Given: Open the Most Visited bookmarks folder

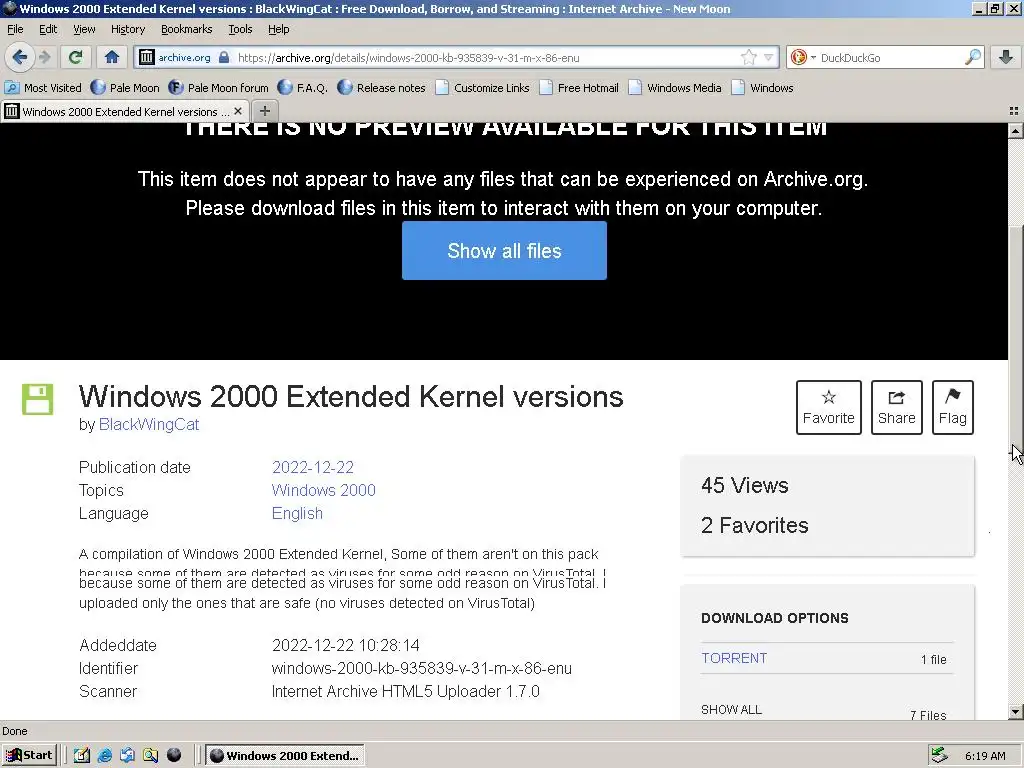Looking at the screenshot, I should (x=44, y=88).
